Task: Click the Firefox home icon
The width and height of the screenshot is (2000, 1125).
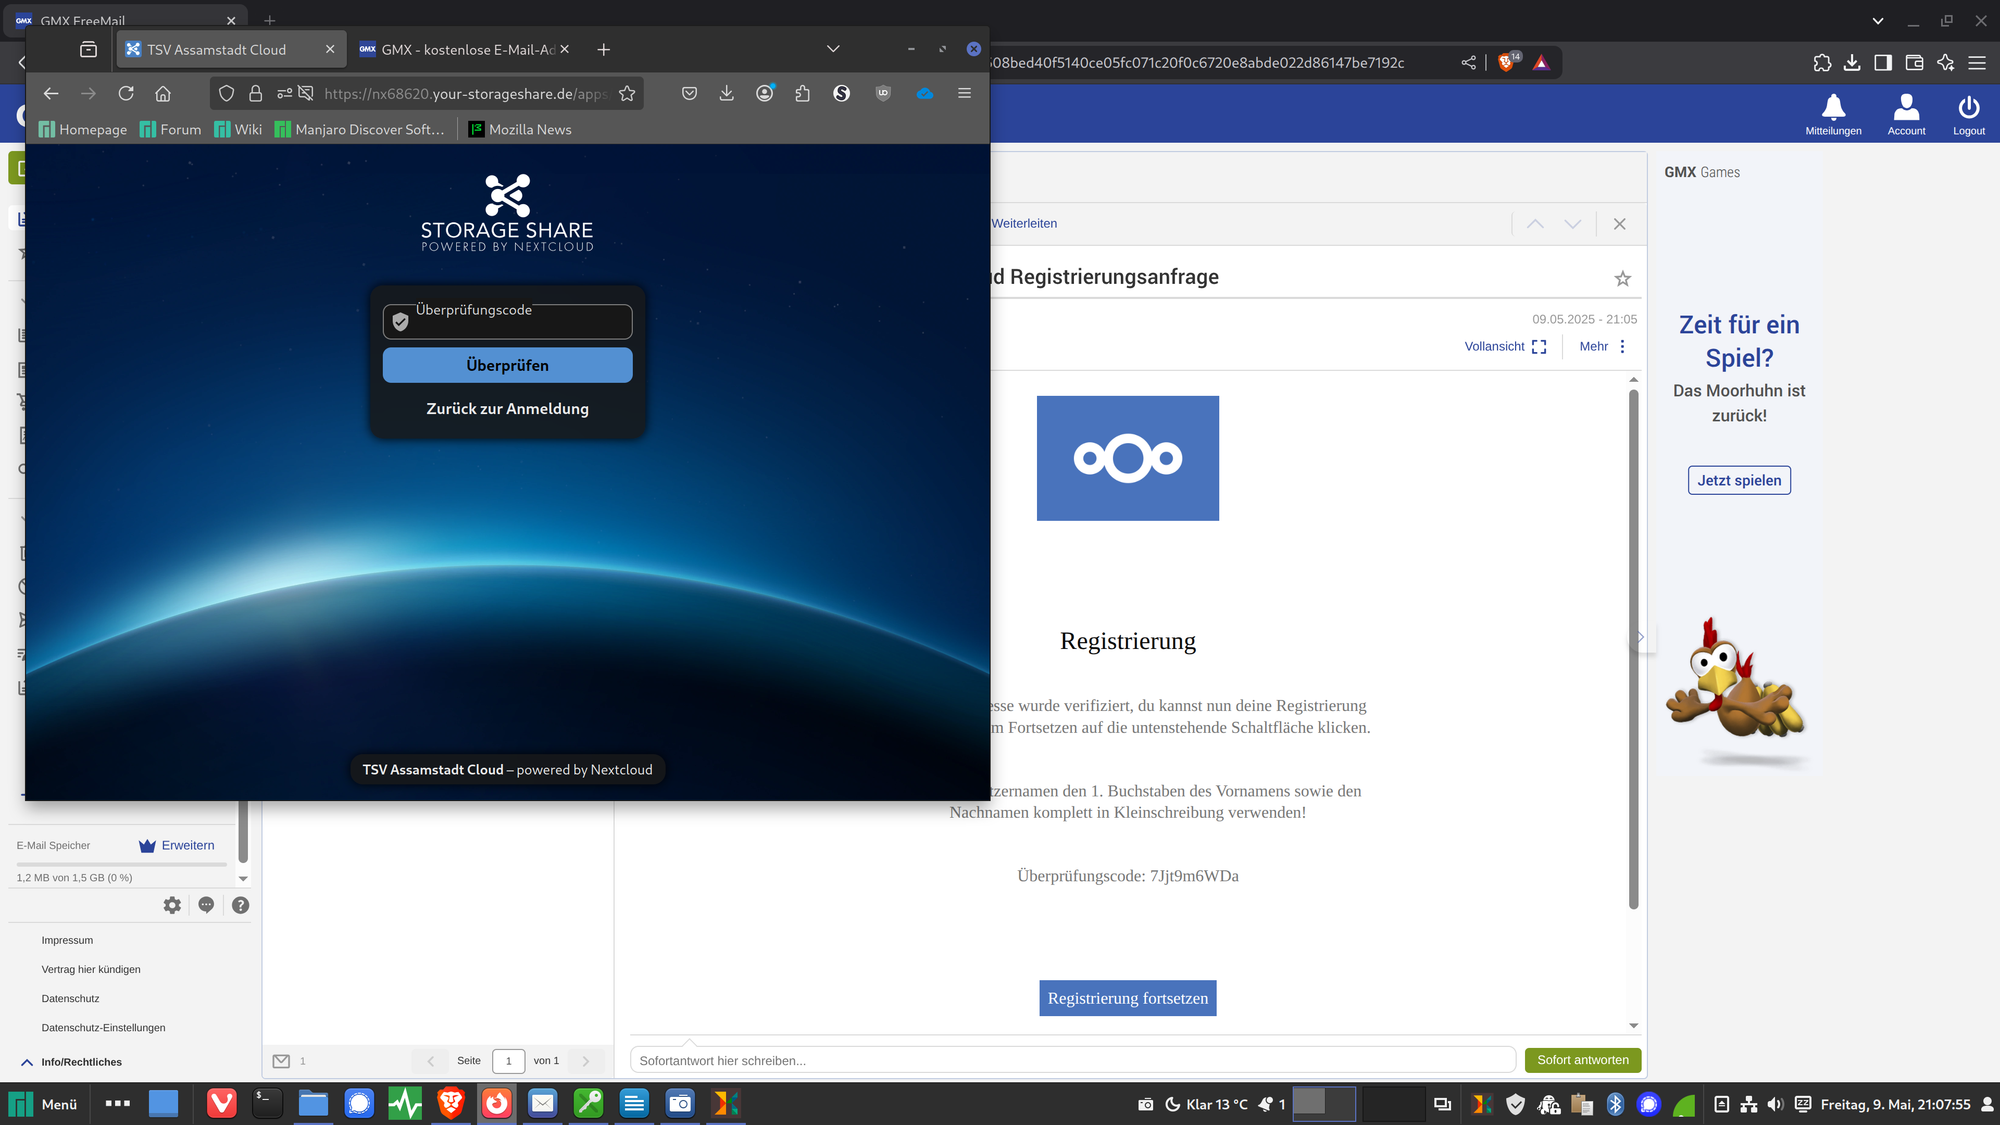Action: click(163, 93)
